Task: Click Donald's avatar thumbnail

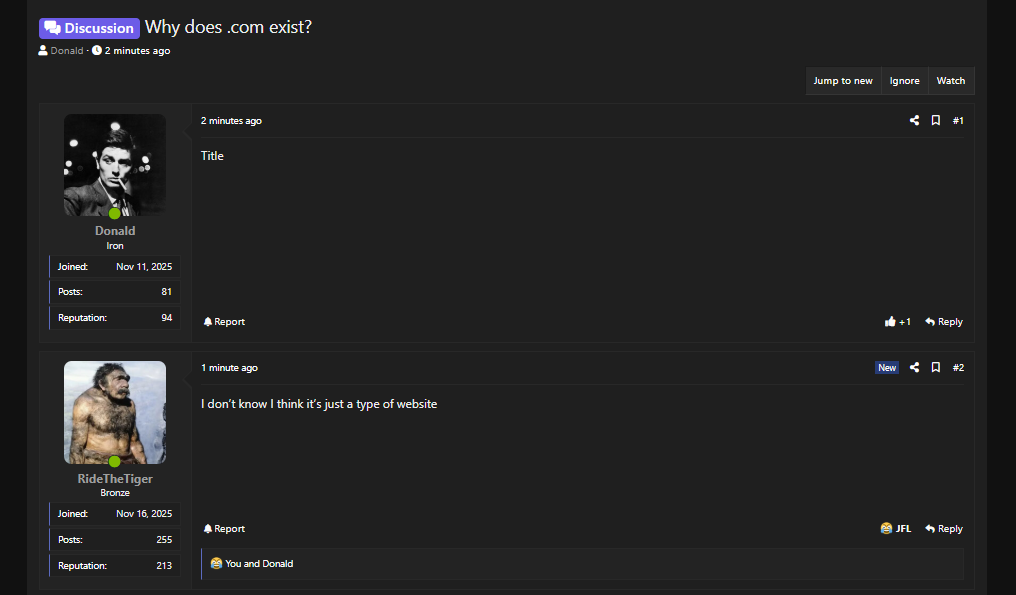Action: (115, 164)
